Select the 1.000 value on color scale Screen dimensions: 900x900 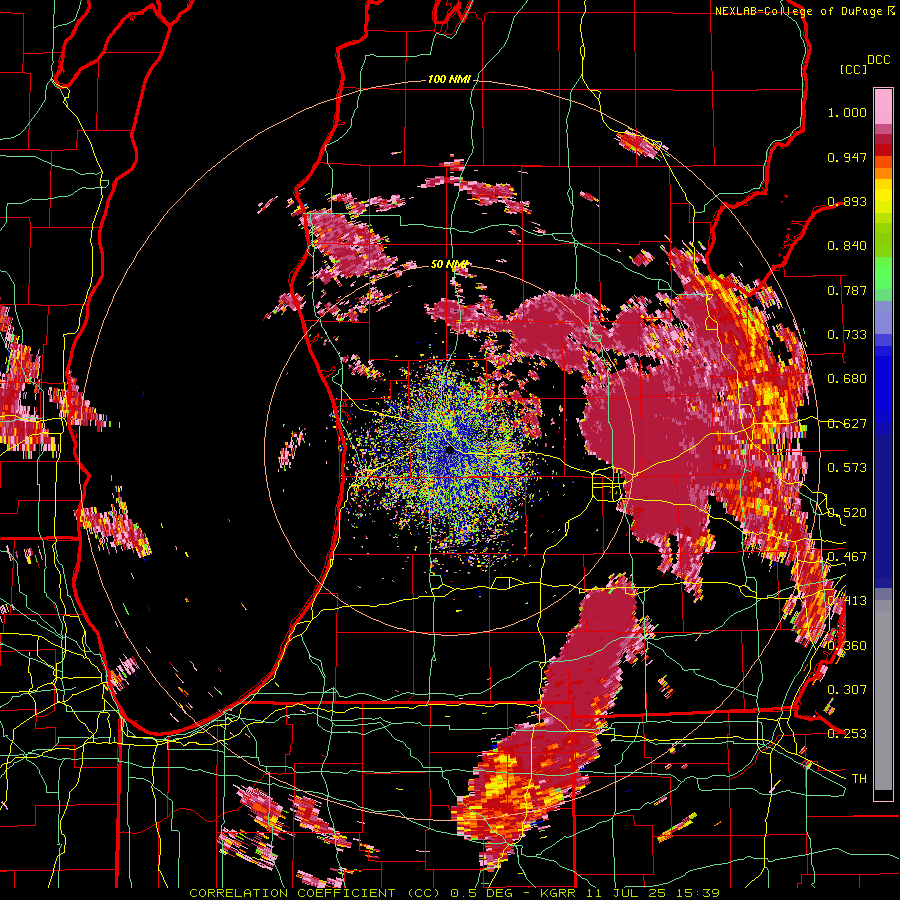[x=847, y=112]
